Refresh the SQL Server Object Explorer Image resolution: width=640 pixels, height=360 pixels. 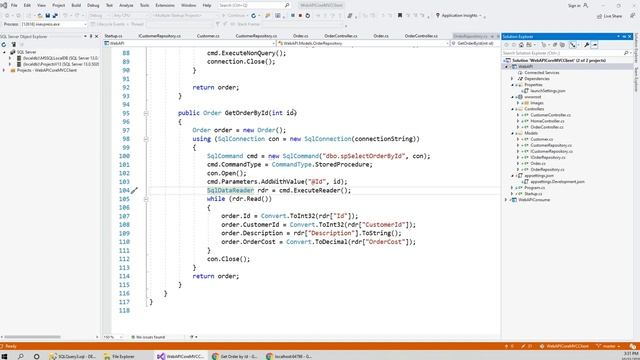pos(4,44)
